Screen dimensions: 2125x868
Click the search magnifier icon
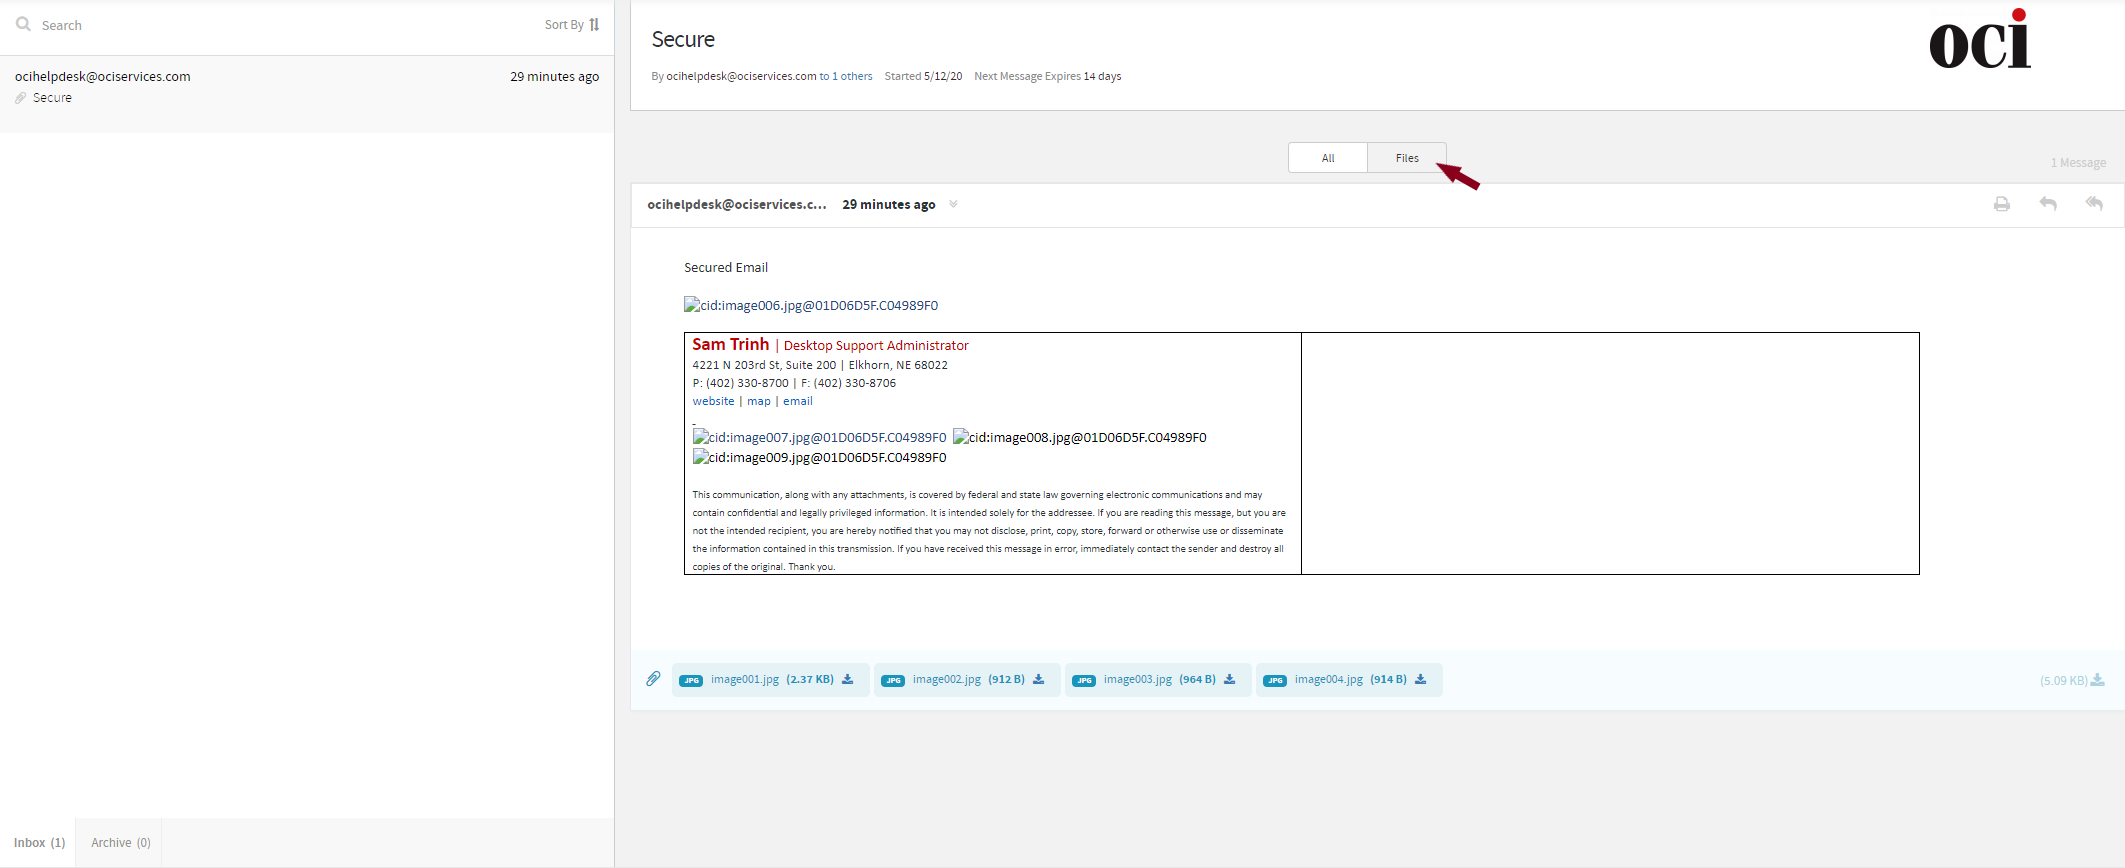point(23,24)
